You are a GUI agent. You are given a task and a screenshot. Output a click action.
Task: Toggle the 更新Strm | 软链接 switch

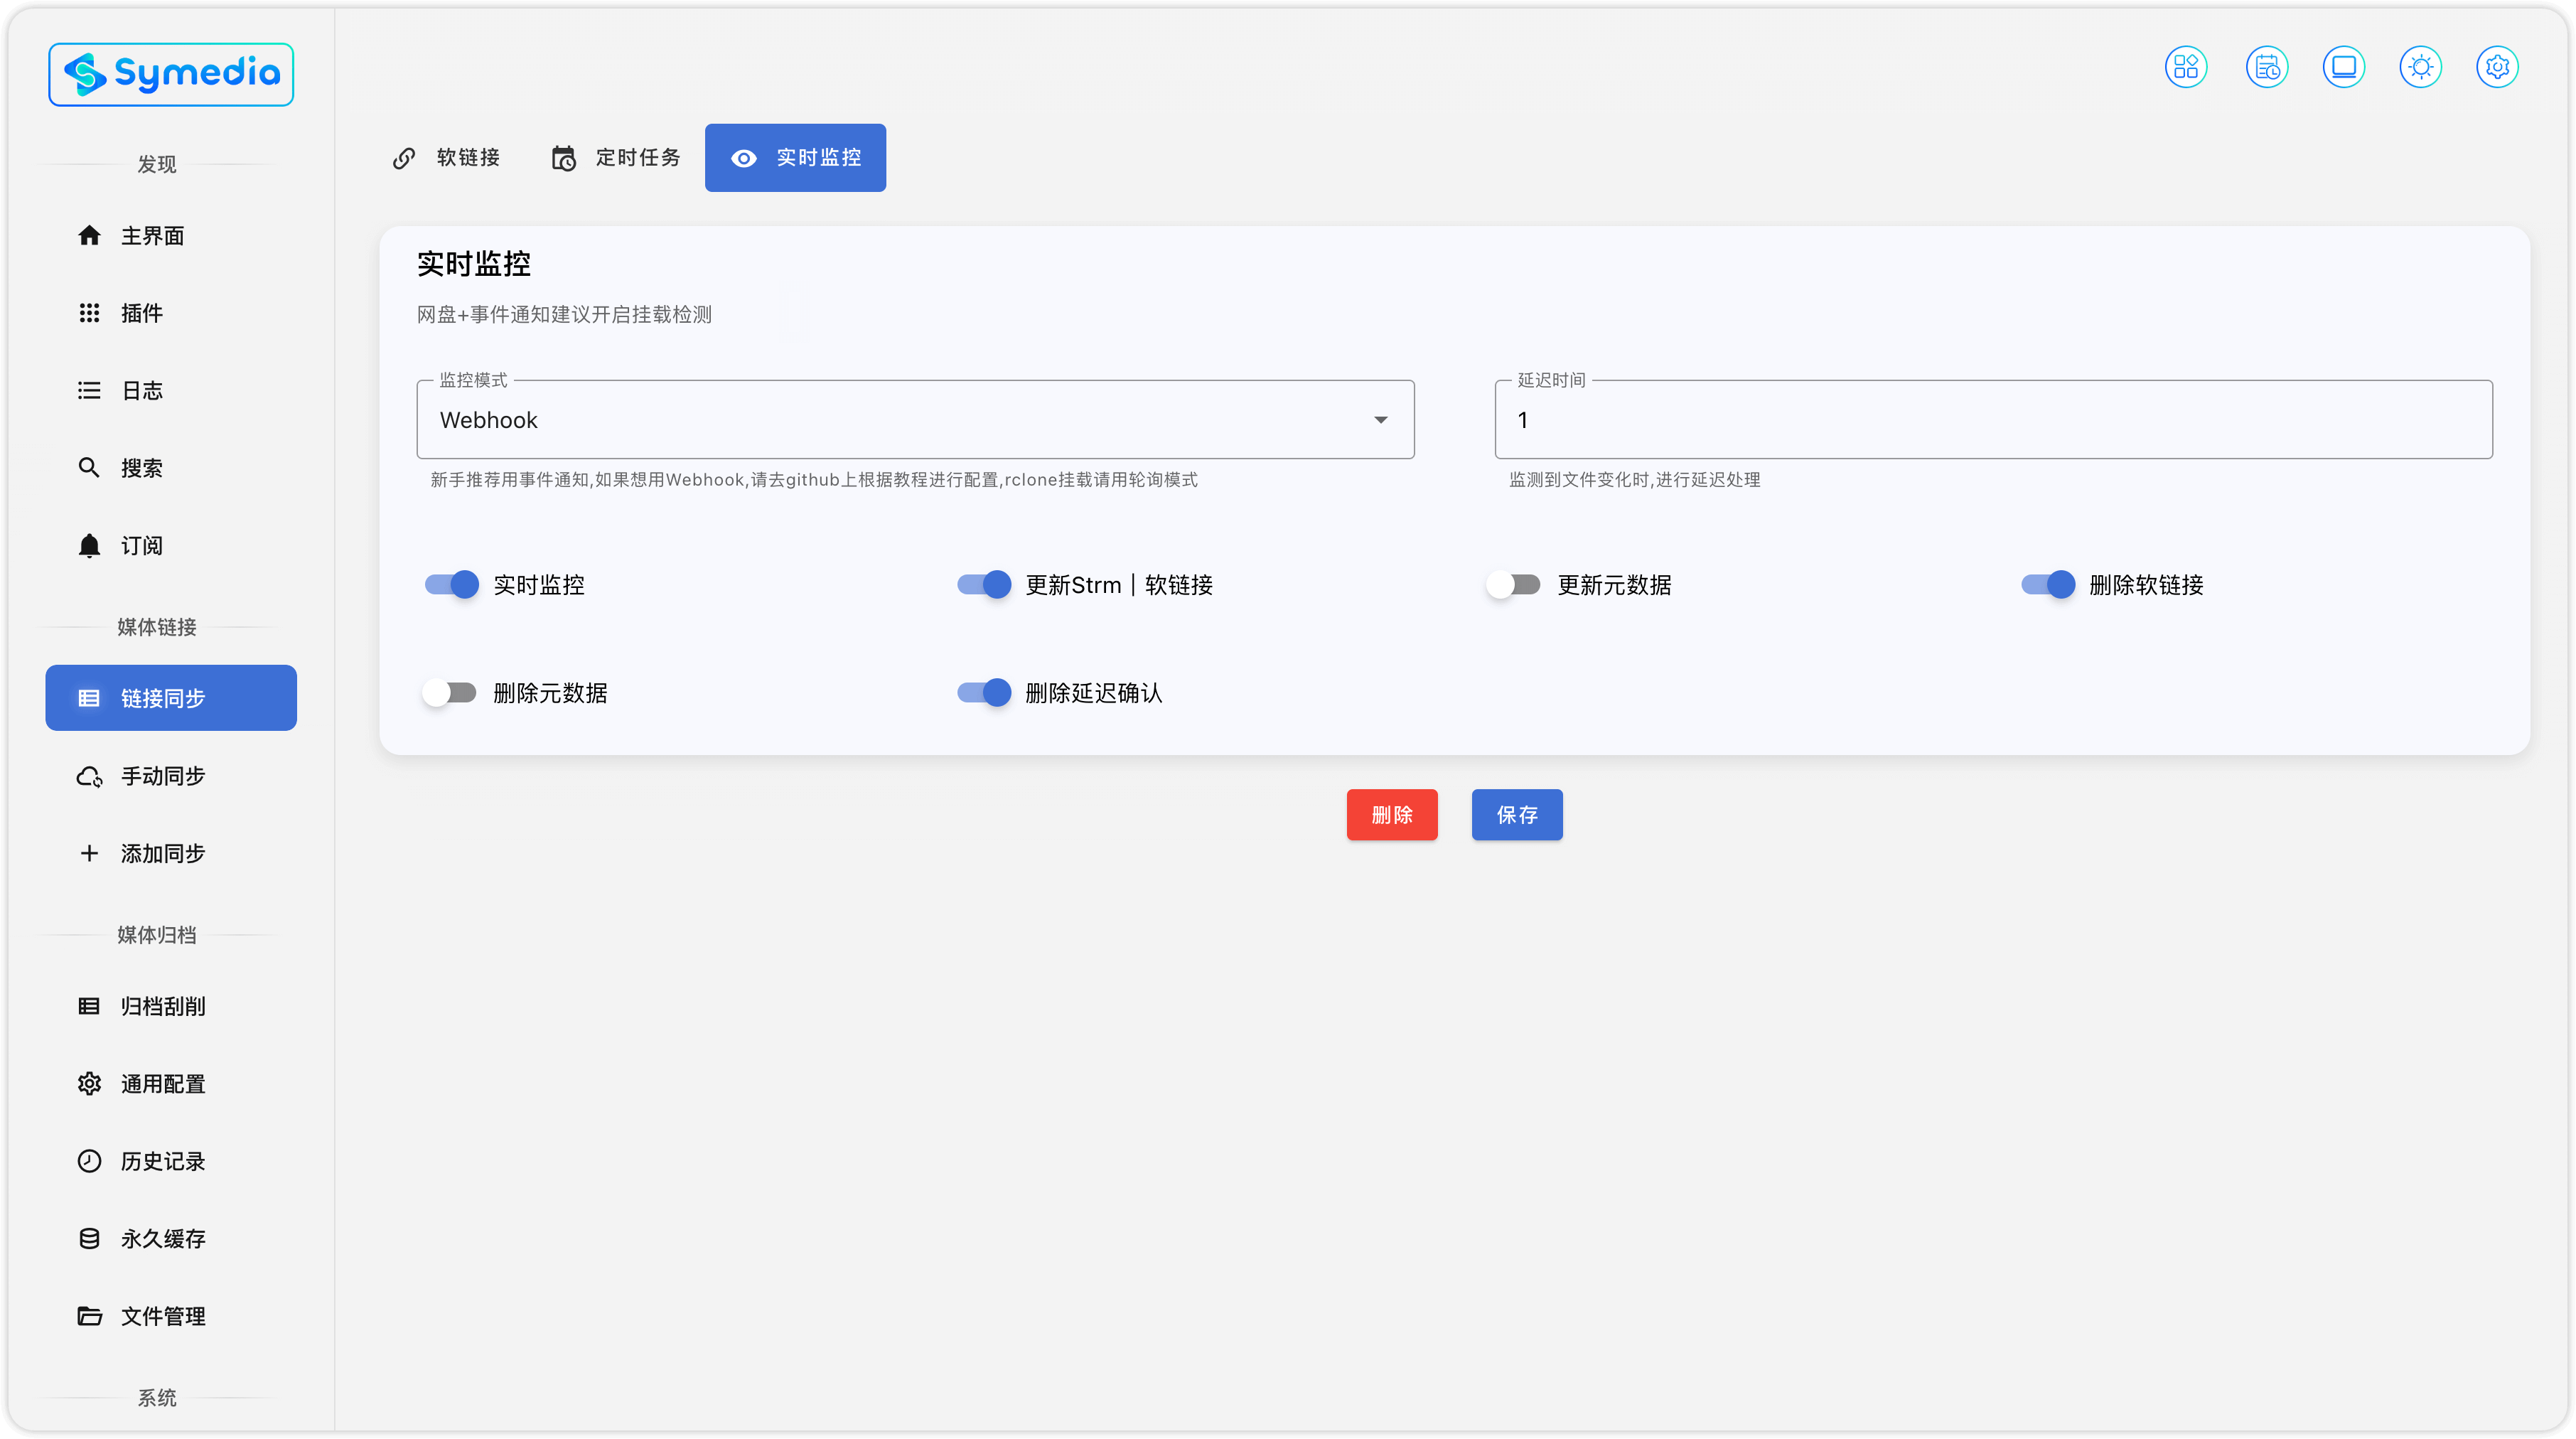[x=985, y=585]
